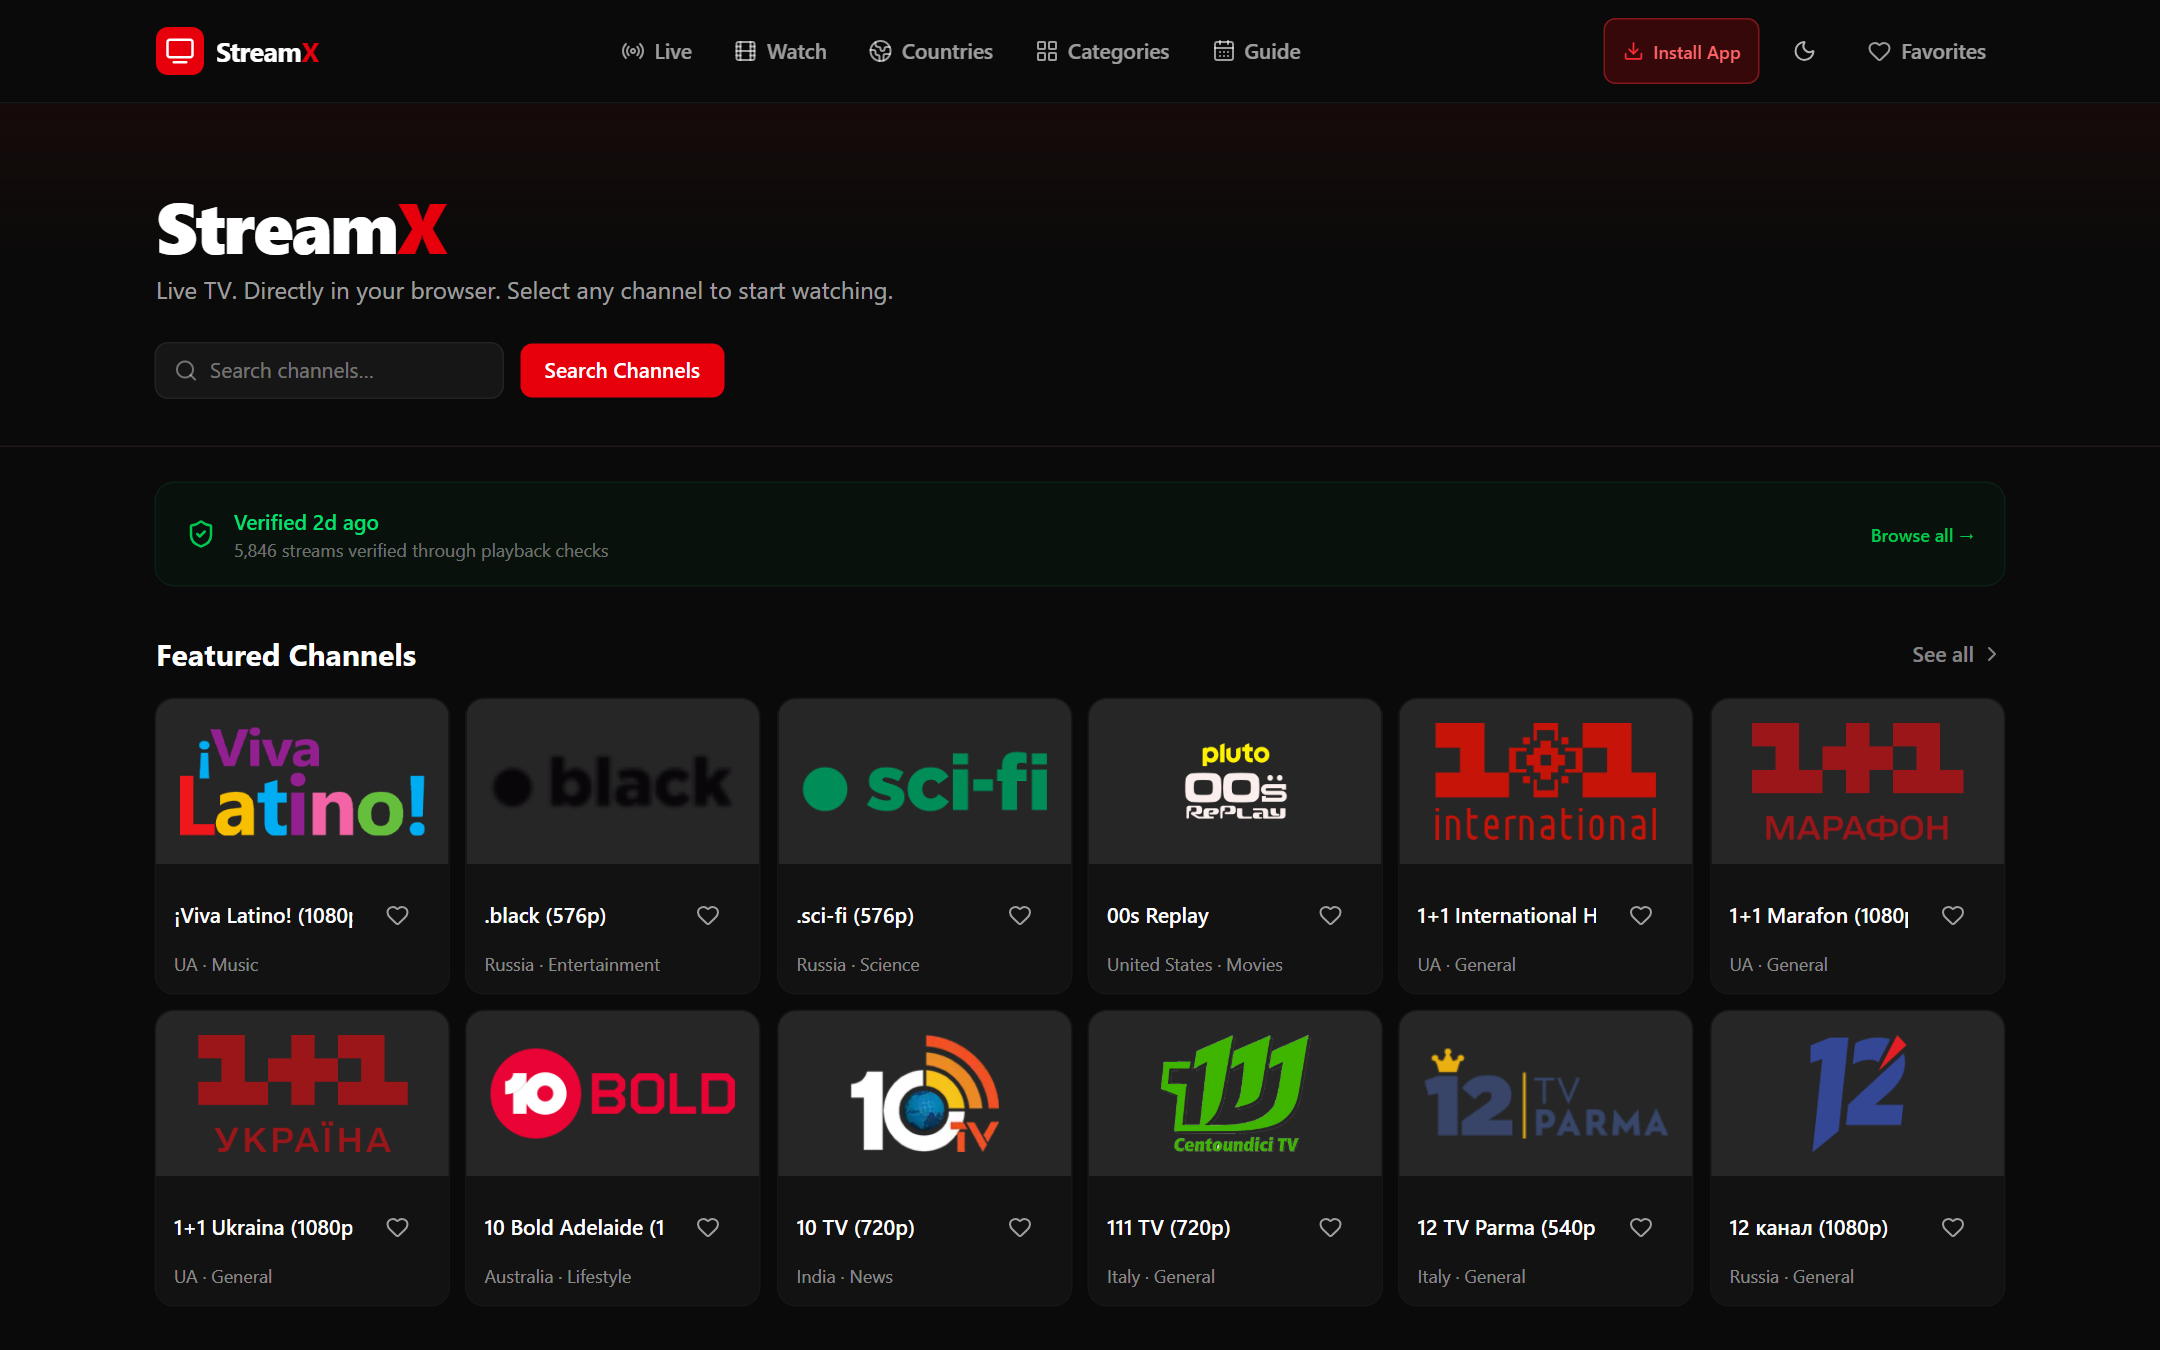2160x1350 pixels.
Task: Expand Featured Channels with See all
Action: [x=1955, y=654]
